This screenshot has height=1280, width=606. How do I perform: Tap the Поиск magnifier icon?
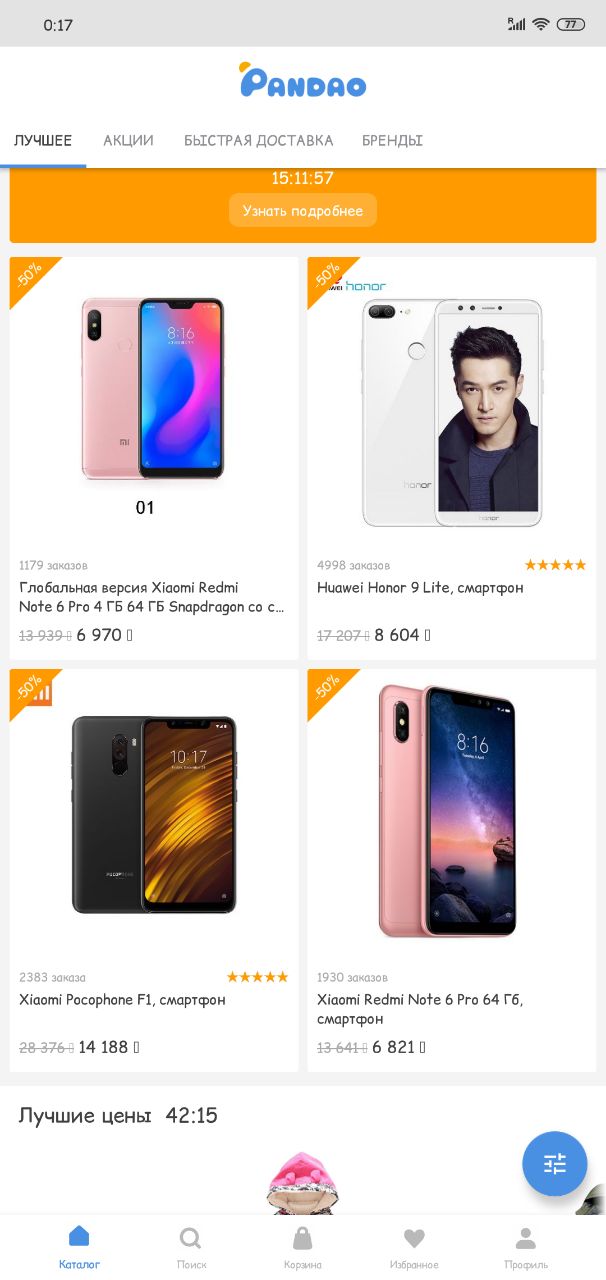190,1238
